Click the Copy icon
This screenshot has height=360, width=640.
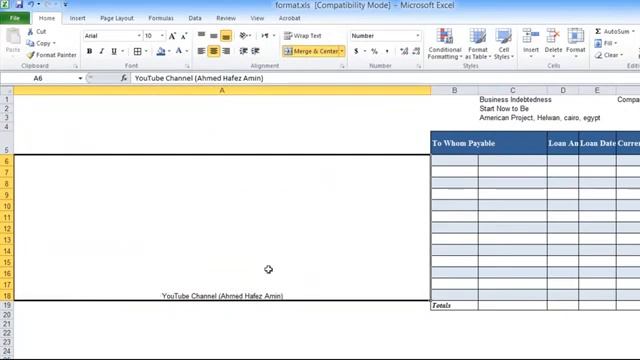coord(30,43)
